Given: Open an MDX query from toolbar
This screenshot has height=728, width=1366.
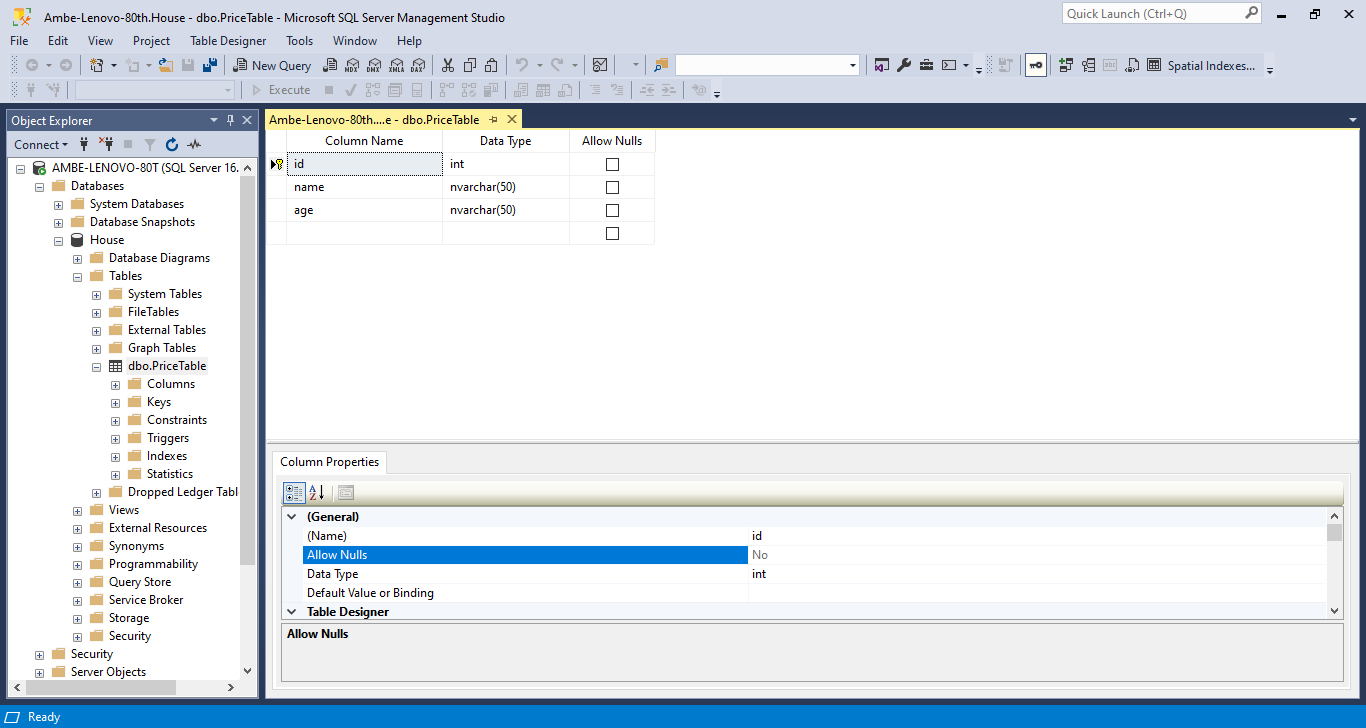Looking at the screenshot, I should (x=352, y=65).
